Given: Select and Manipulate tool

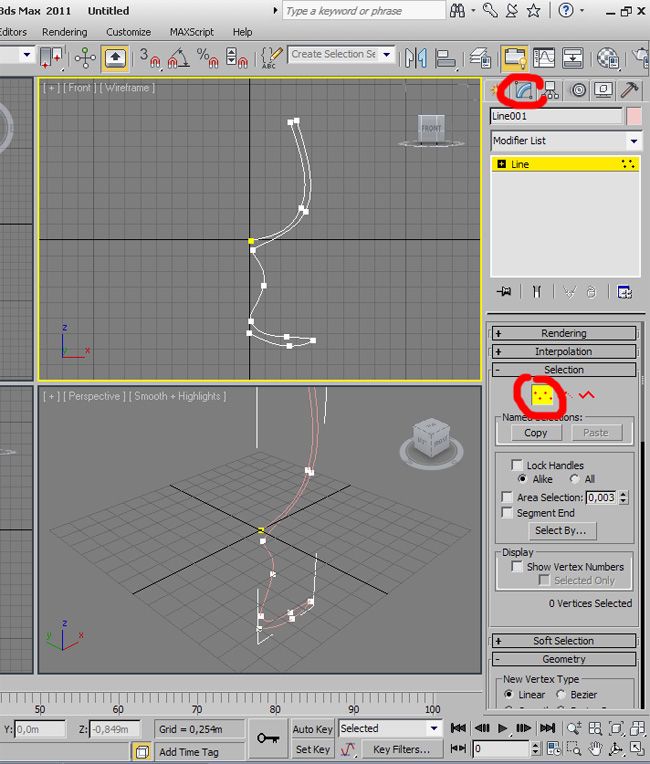Looking at the screenshot, I should tap(85, 58).
